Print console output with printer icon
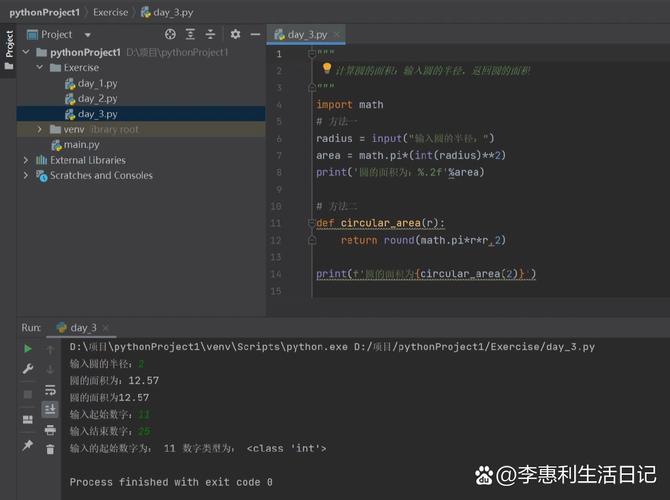The image size is (670, 500). (50, 429)
